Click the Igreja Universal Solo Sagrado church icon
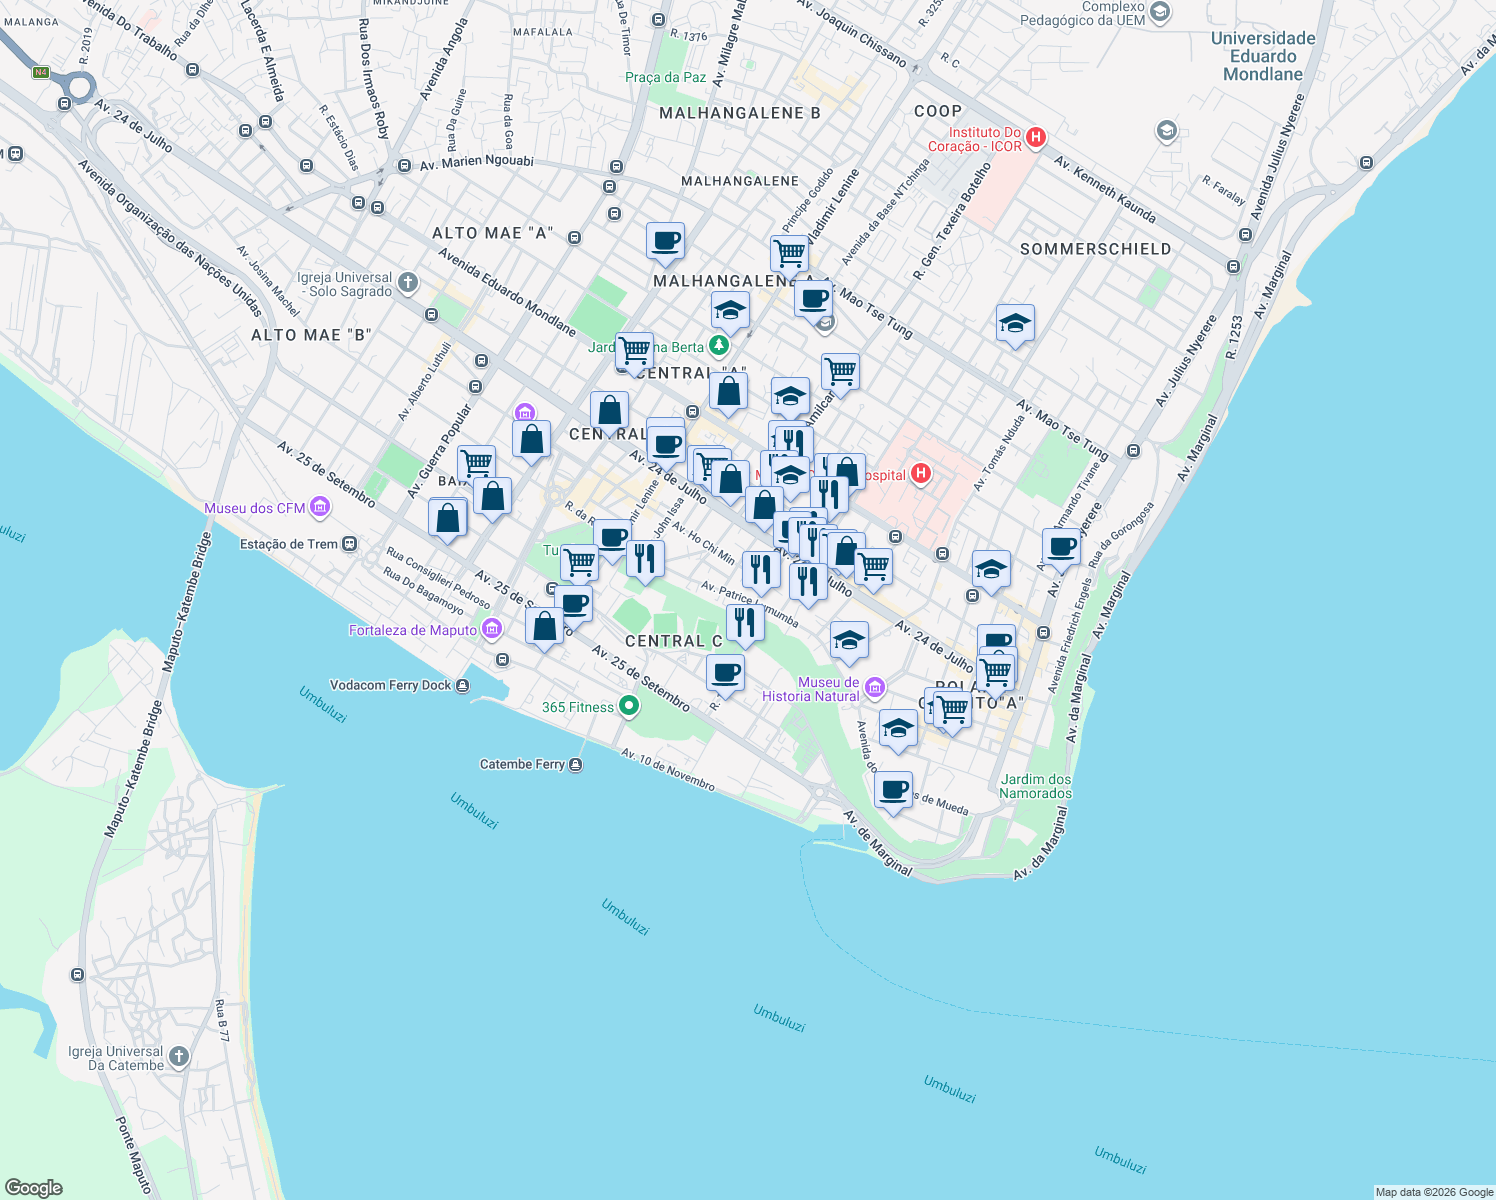Viewport: 1496px width, 1200px height. click(x=406, y=283)
